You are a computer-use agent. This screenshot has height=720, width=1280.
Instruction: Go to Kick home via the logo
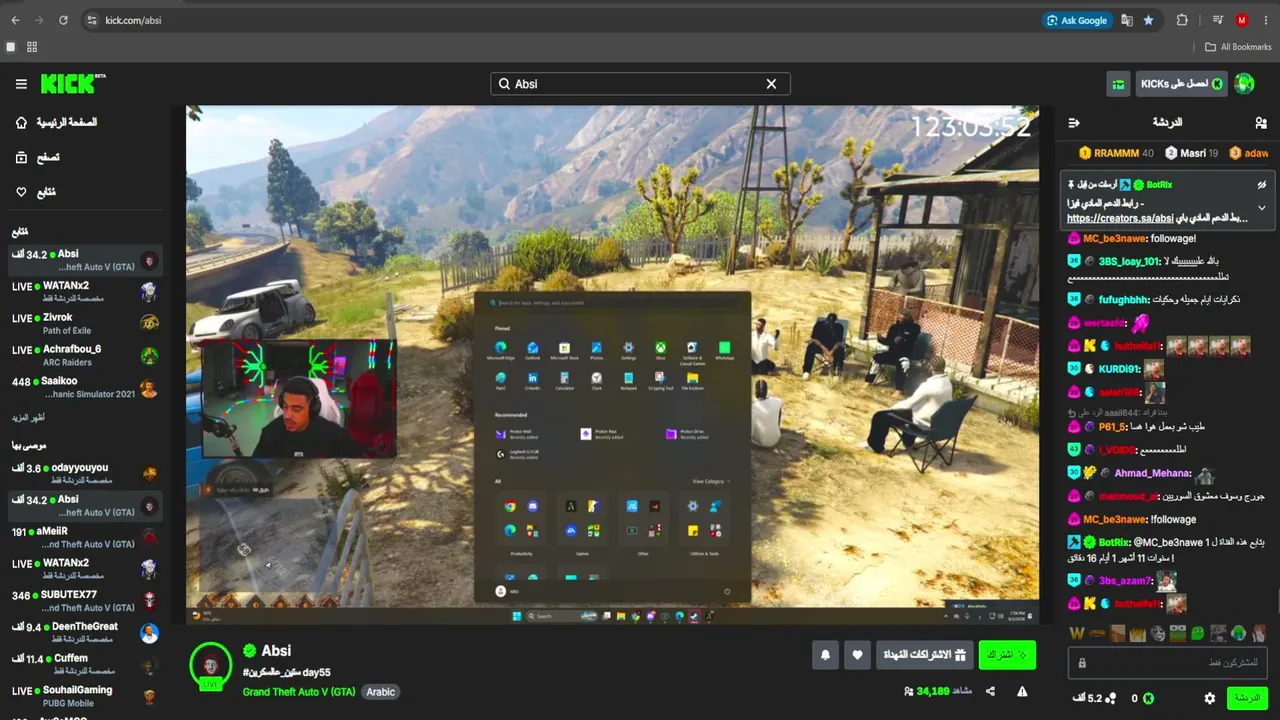pyautogui.click(x=73, y=84)
